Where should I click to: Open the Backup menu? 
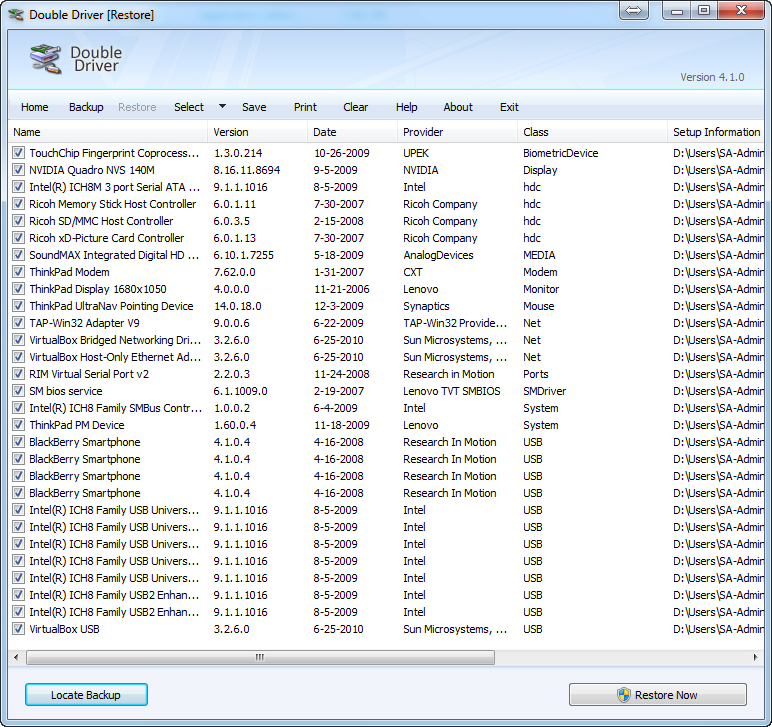click(86, 107)
